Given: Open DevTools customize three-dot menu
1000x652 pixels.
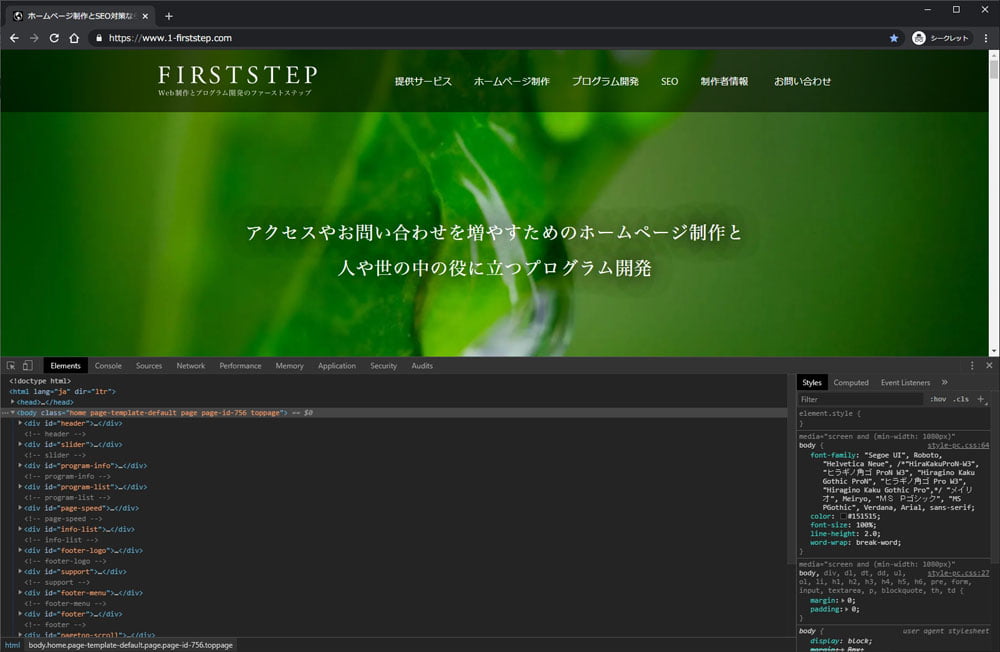Looking at the screenshot, I should [x=972, y=366].
